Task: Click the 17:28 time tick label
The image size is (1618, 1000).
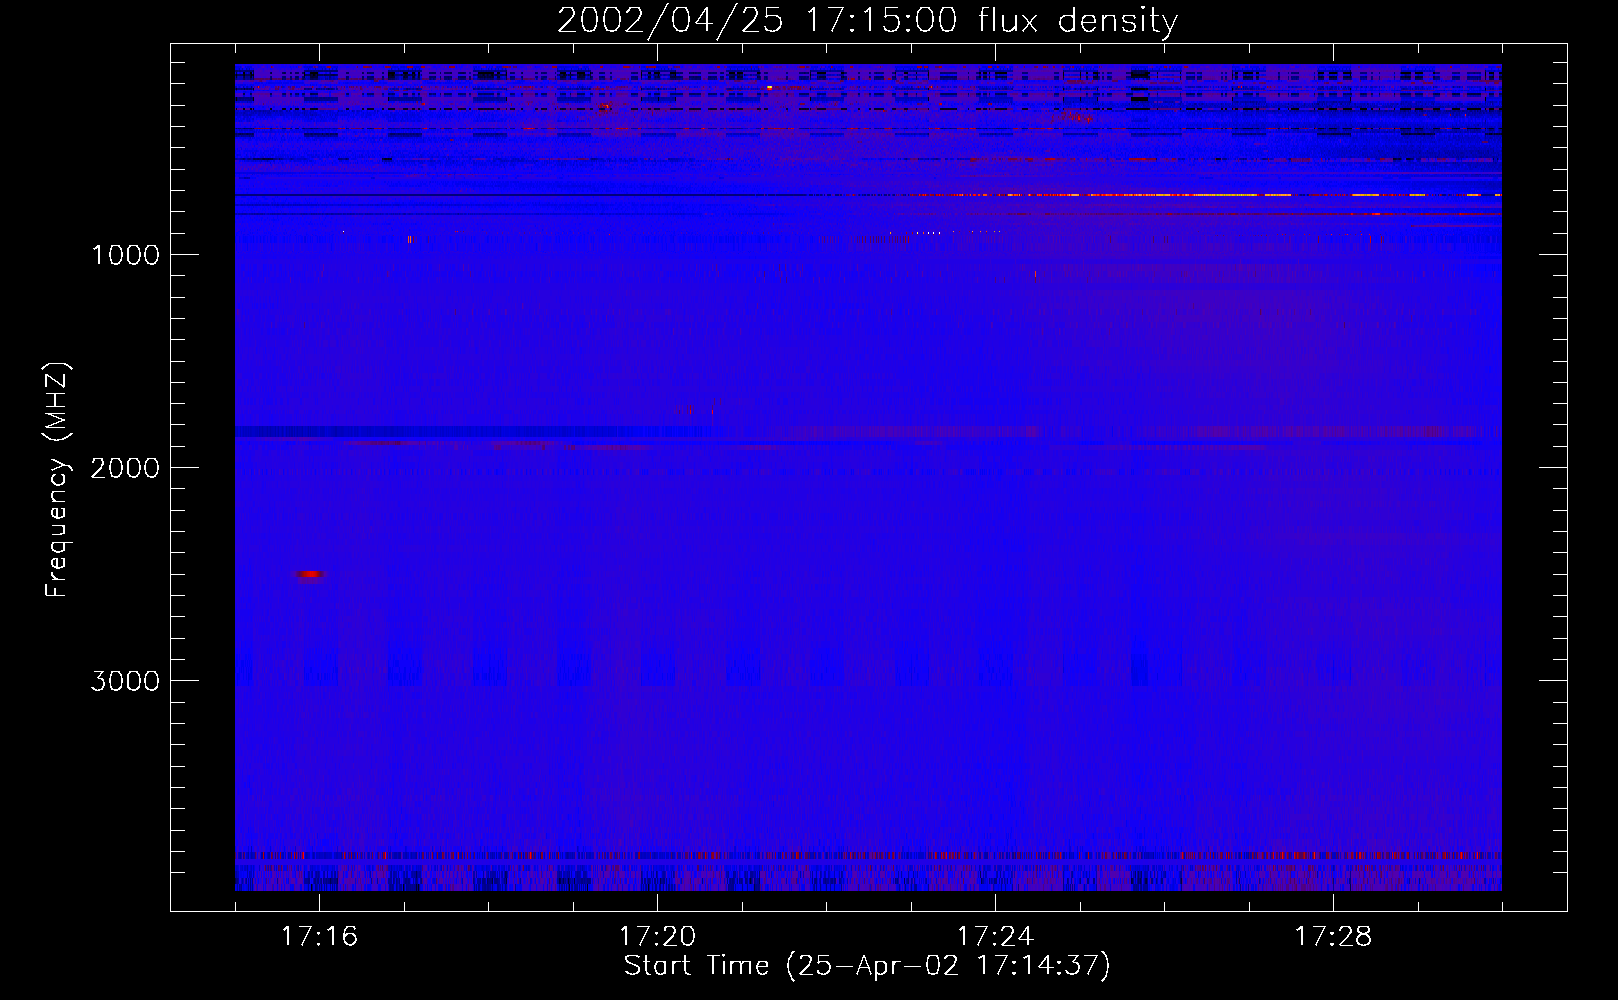Action: coord(1333,936)
